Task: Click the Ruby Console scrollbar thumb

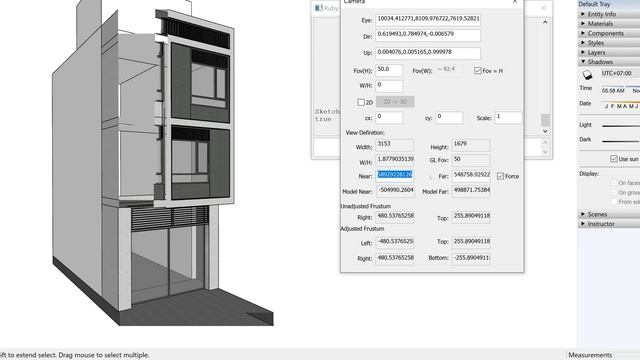Action: (x=545, y=120)
